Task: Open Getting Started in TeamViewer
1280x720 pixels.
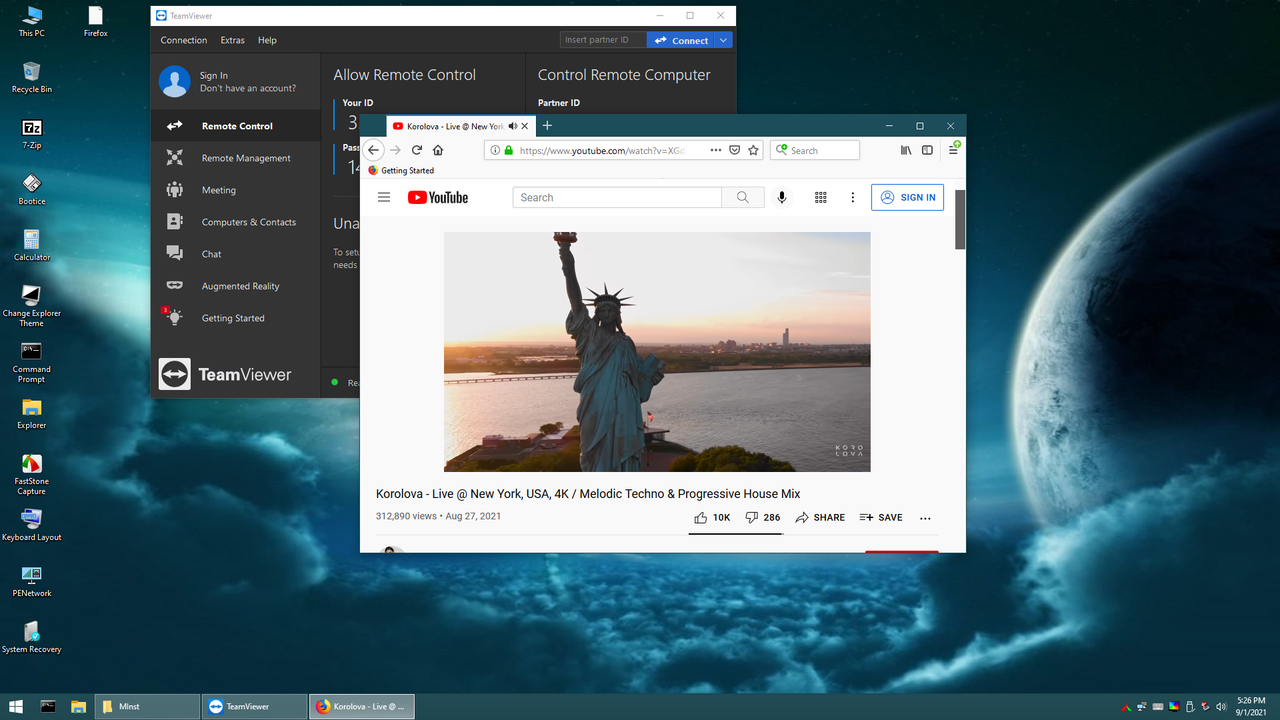Action: pos(236,318)
